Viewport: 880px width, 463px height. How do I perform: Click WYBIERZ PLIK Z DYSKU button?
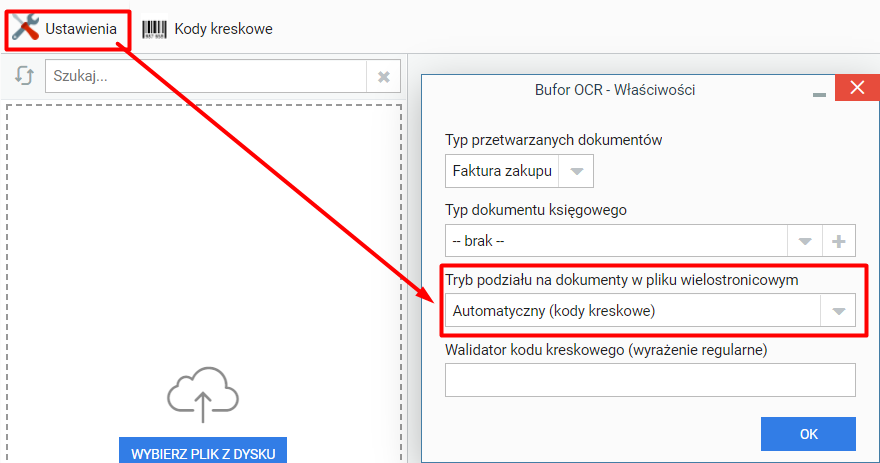pyautogui.click(x=203, y=451)
